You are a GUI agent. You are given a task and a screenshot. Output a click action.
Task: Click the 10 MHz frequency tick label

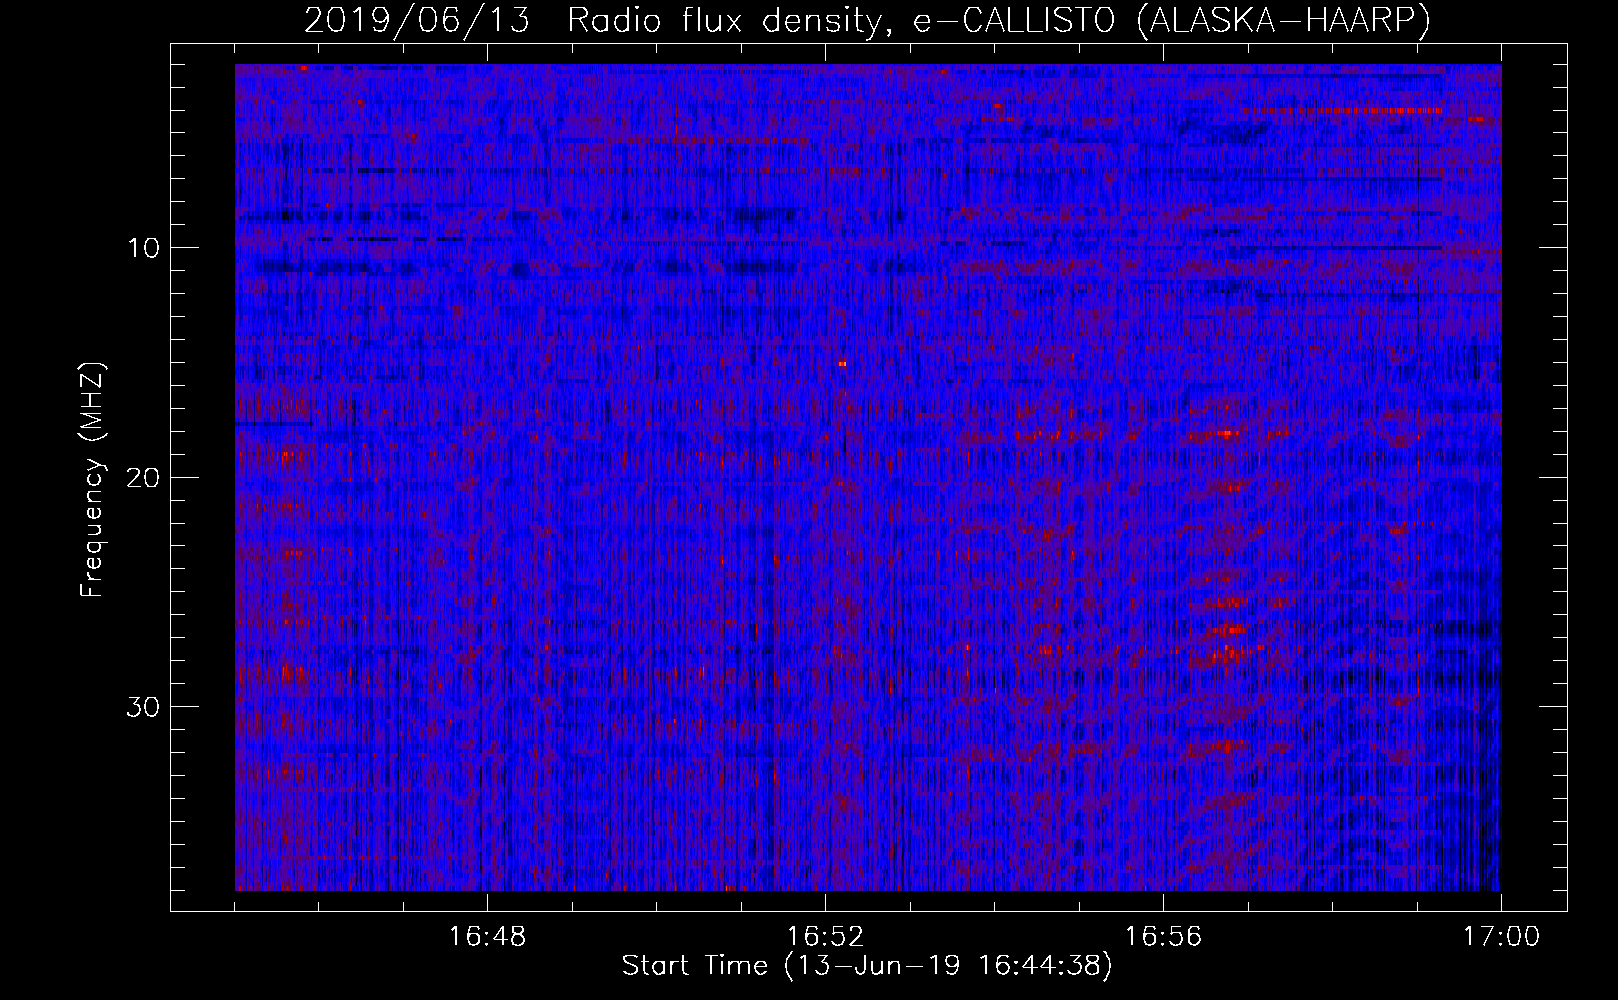[x=143, y=248]
